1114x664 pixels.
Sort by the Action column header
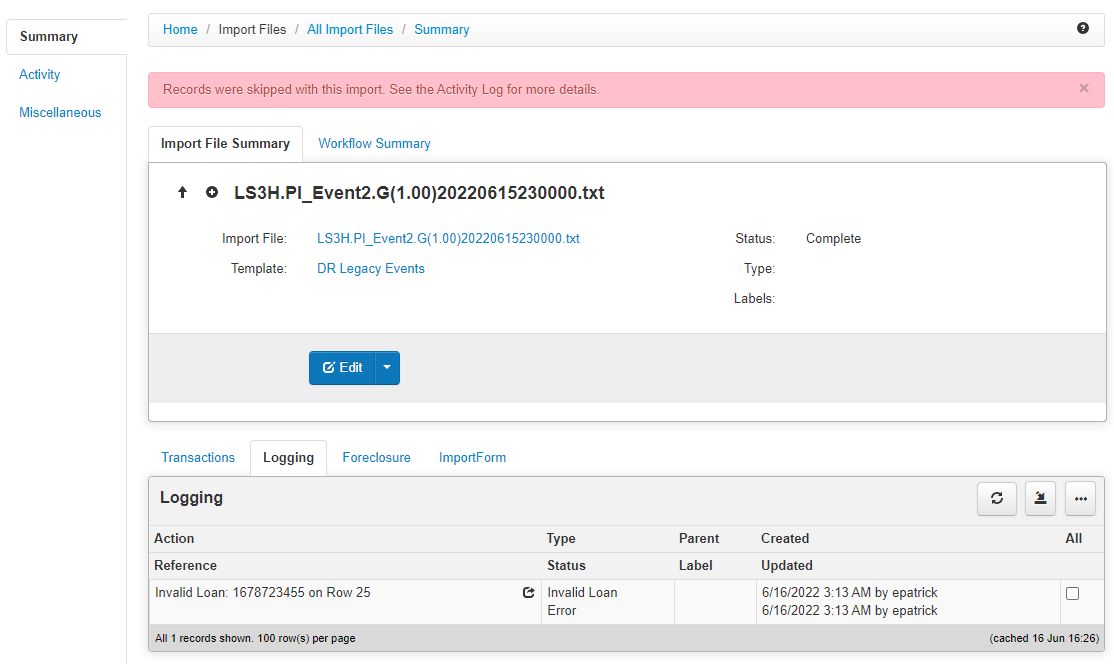[174, 538]
